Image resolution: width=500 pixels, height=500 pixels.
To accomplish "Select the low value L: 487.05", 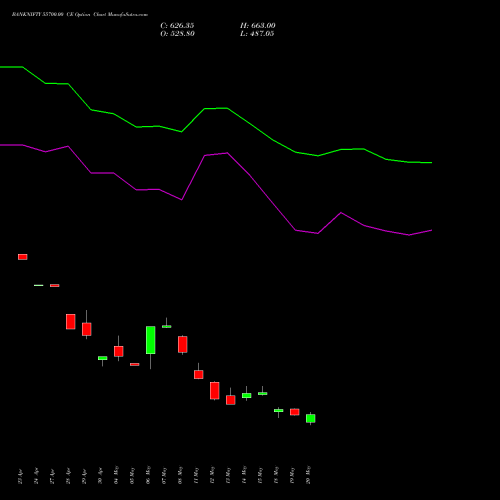I will click(x=257, y=34).
